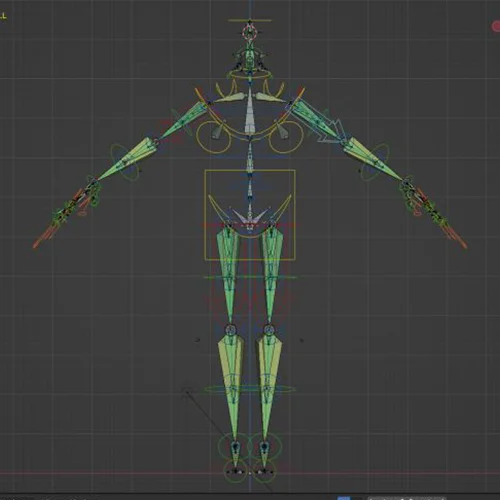Select the upper arm bone on viewer's left
Screen dimensions: 500x500
click(184, 120)
